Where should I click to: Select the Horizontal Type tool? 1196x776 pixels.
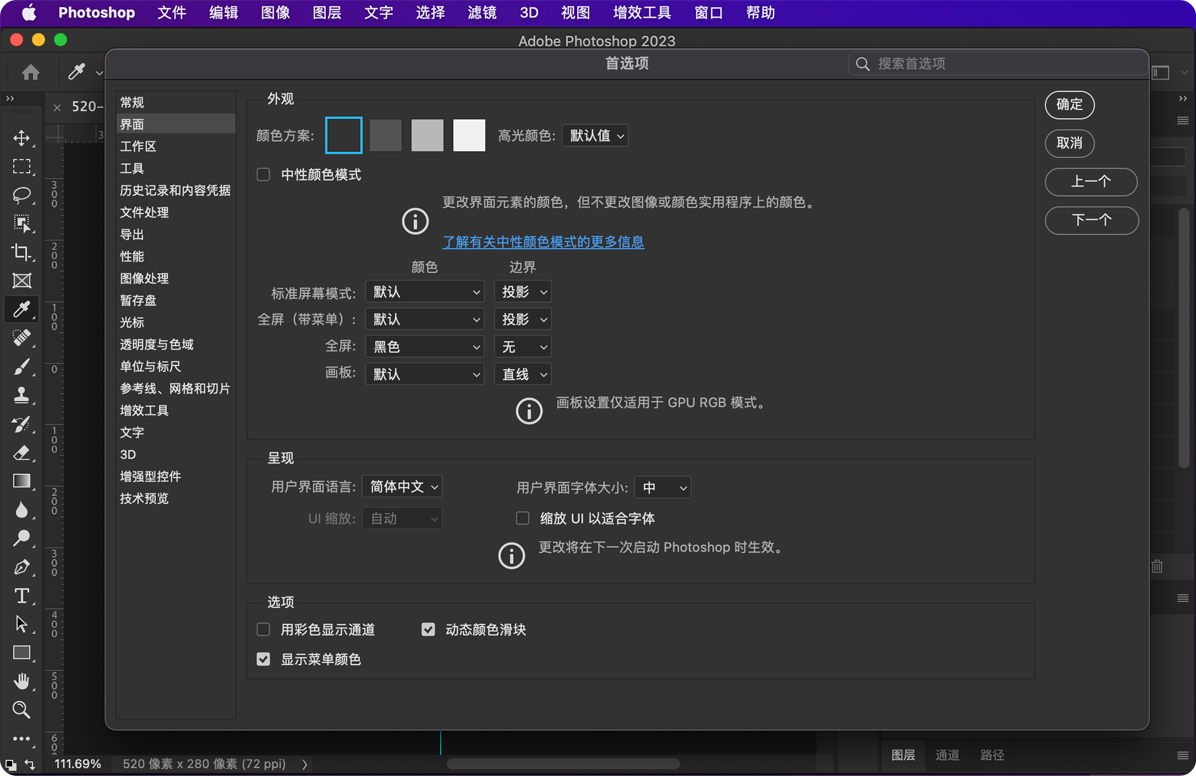(x=21, y=596)
